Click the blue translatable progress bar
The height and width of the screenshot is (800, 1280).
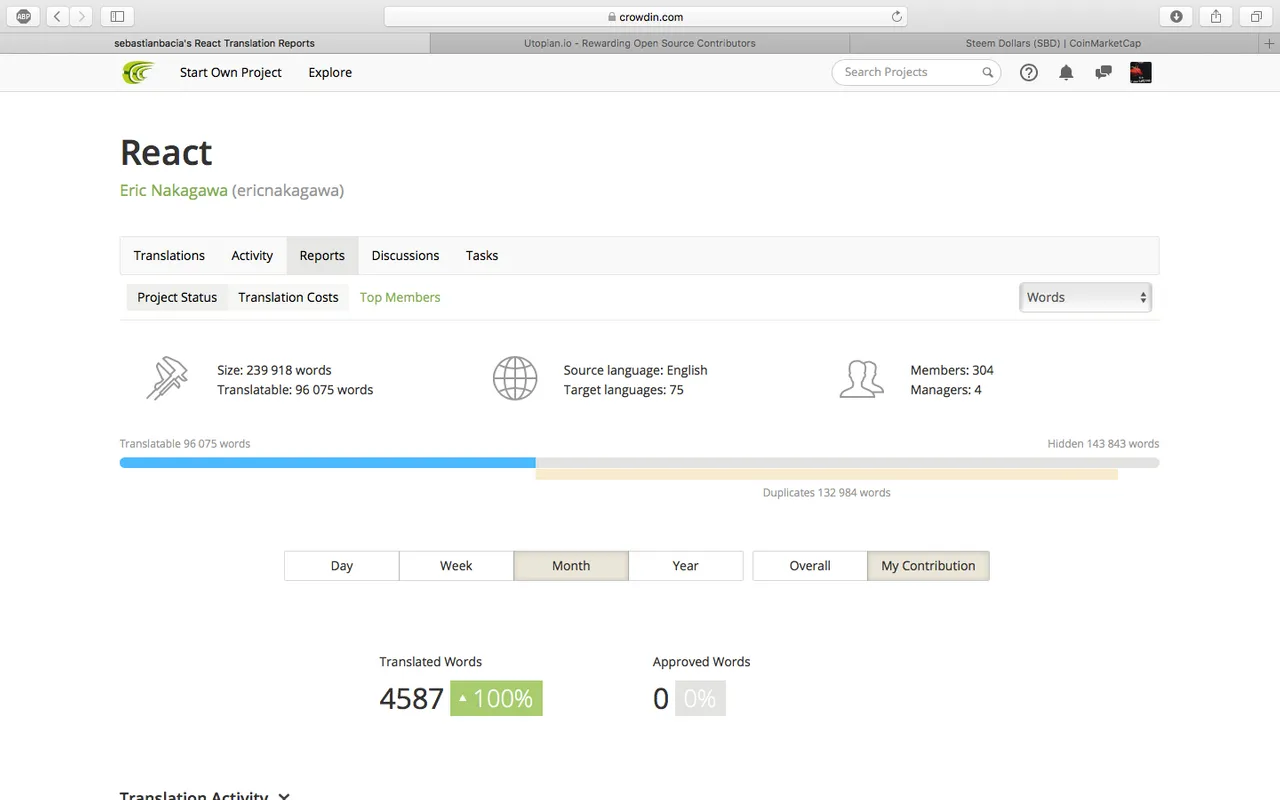pos(328,463)
